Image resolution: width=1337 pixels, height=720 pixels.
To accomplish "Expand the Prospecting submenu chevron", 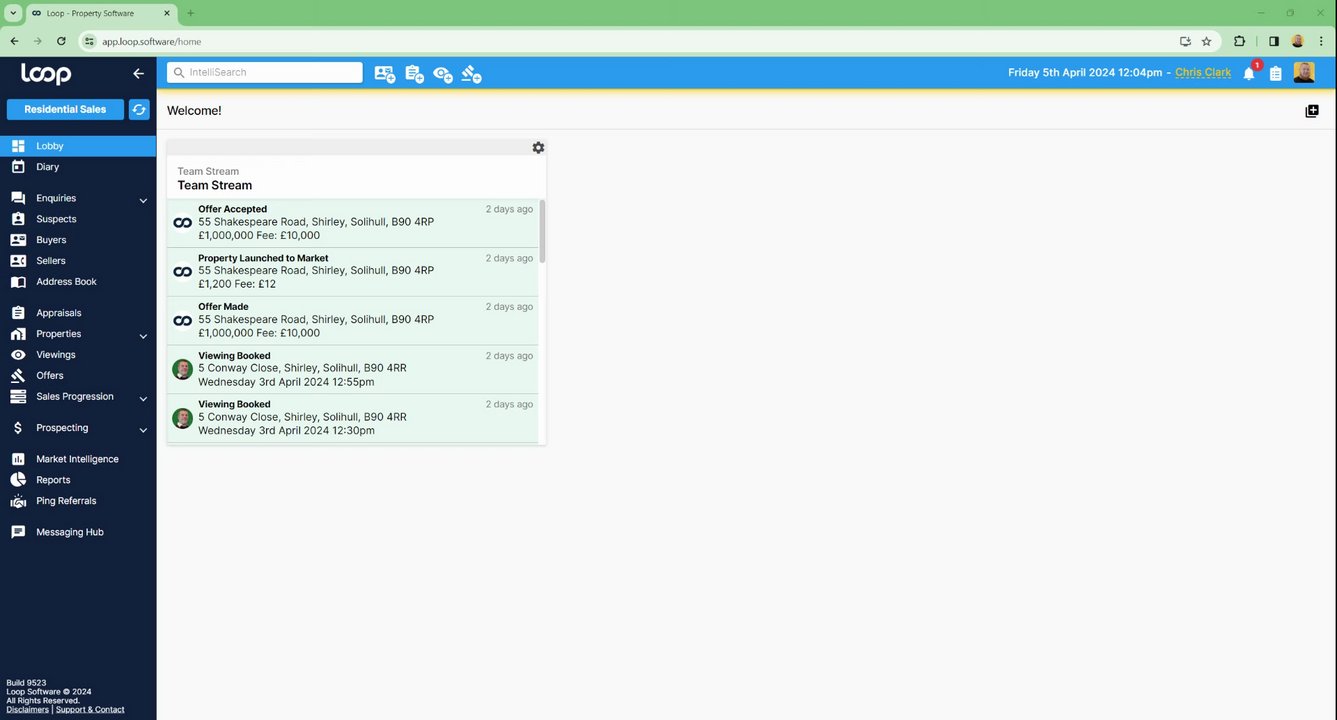I will tap(143, 430).
